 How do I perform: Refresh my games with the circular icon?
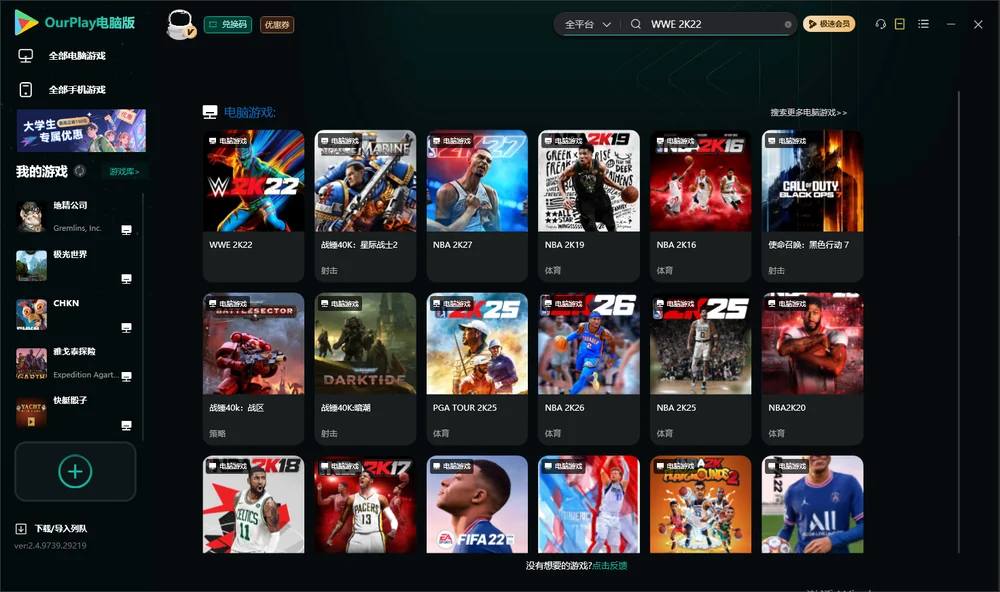pyautogui.click(x=80, y=171)
